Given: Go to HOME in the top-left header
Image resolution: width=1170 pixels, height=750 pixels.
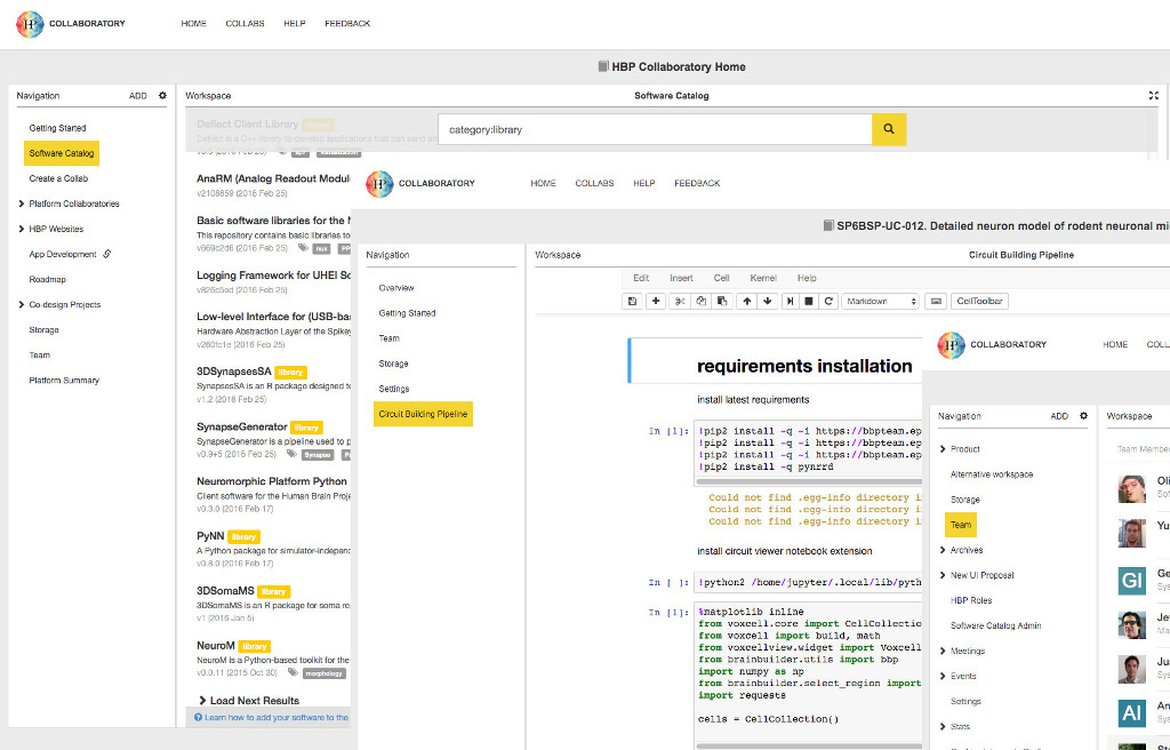Looking at the screenshot, I should [193, 24].
